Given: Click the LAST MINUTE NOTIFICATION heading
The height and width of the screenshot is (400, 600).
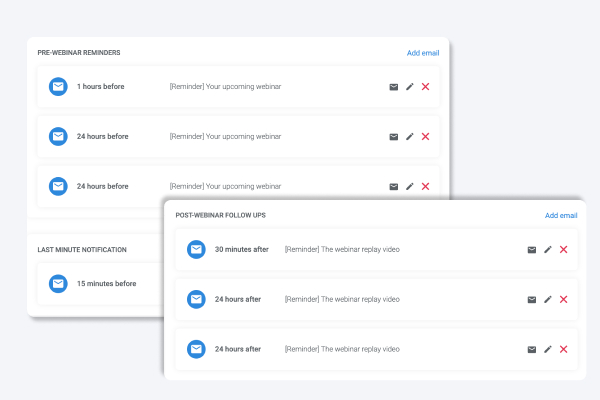Looking at the screenshot, I should 82,250.
